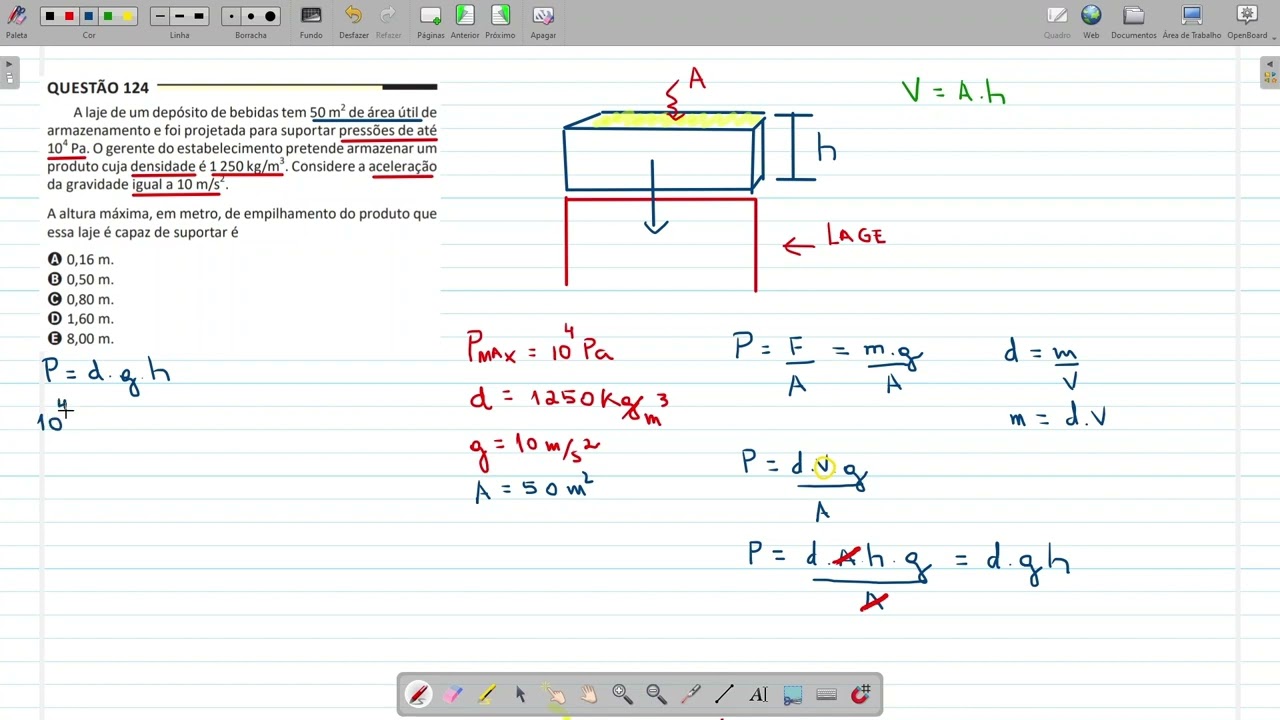
Task: Select the Zoom out magnifier
Action: coord(656,694)
